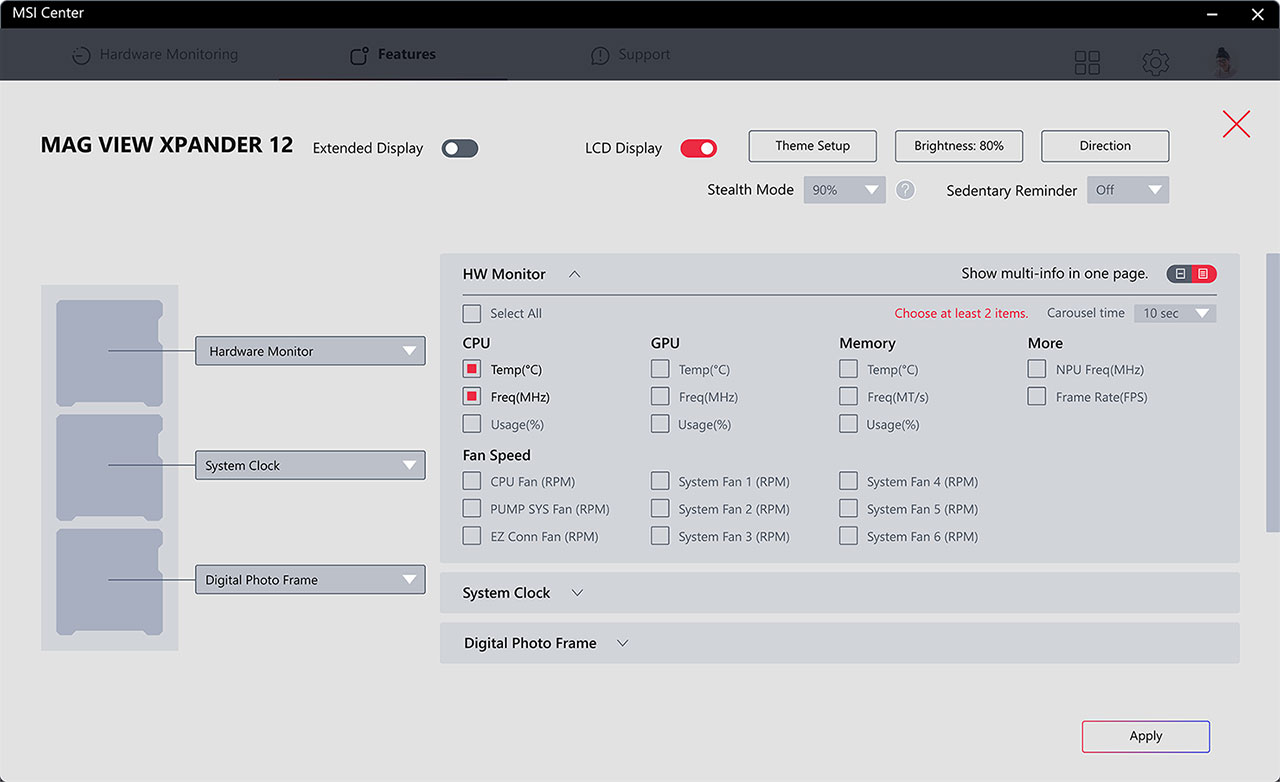Select multi-info page layout icon
This screenshot has width=1280, height=782.
(x=1203, y=274)
